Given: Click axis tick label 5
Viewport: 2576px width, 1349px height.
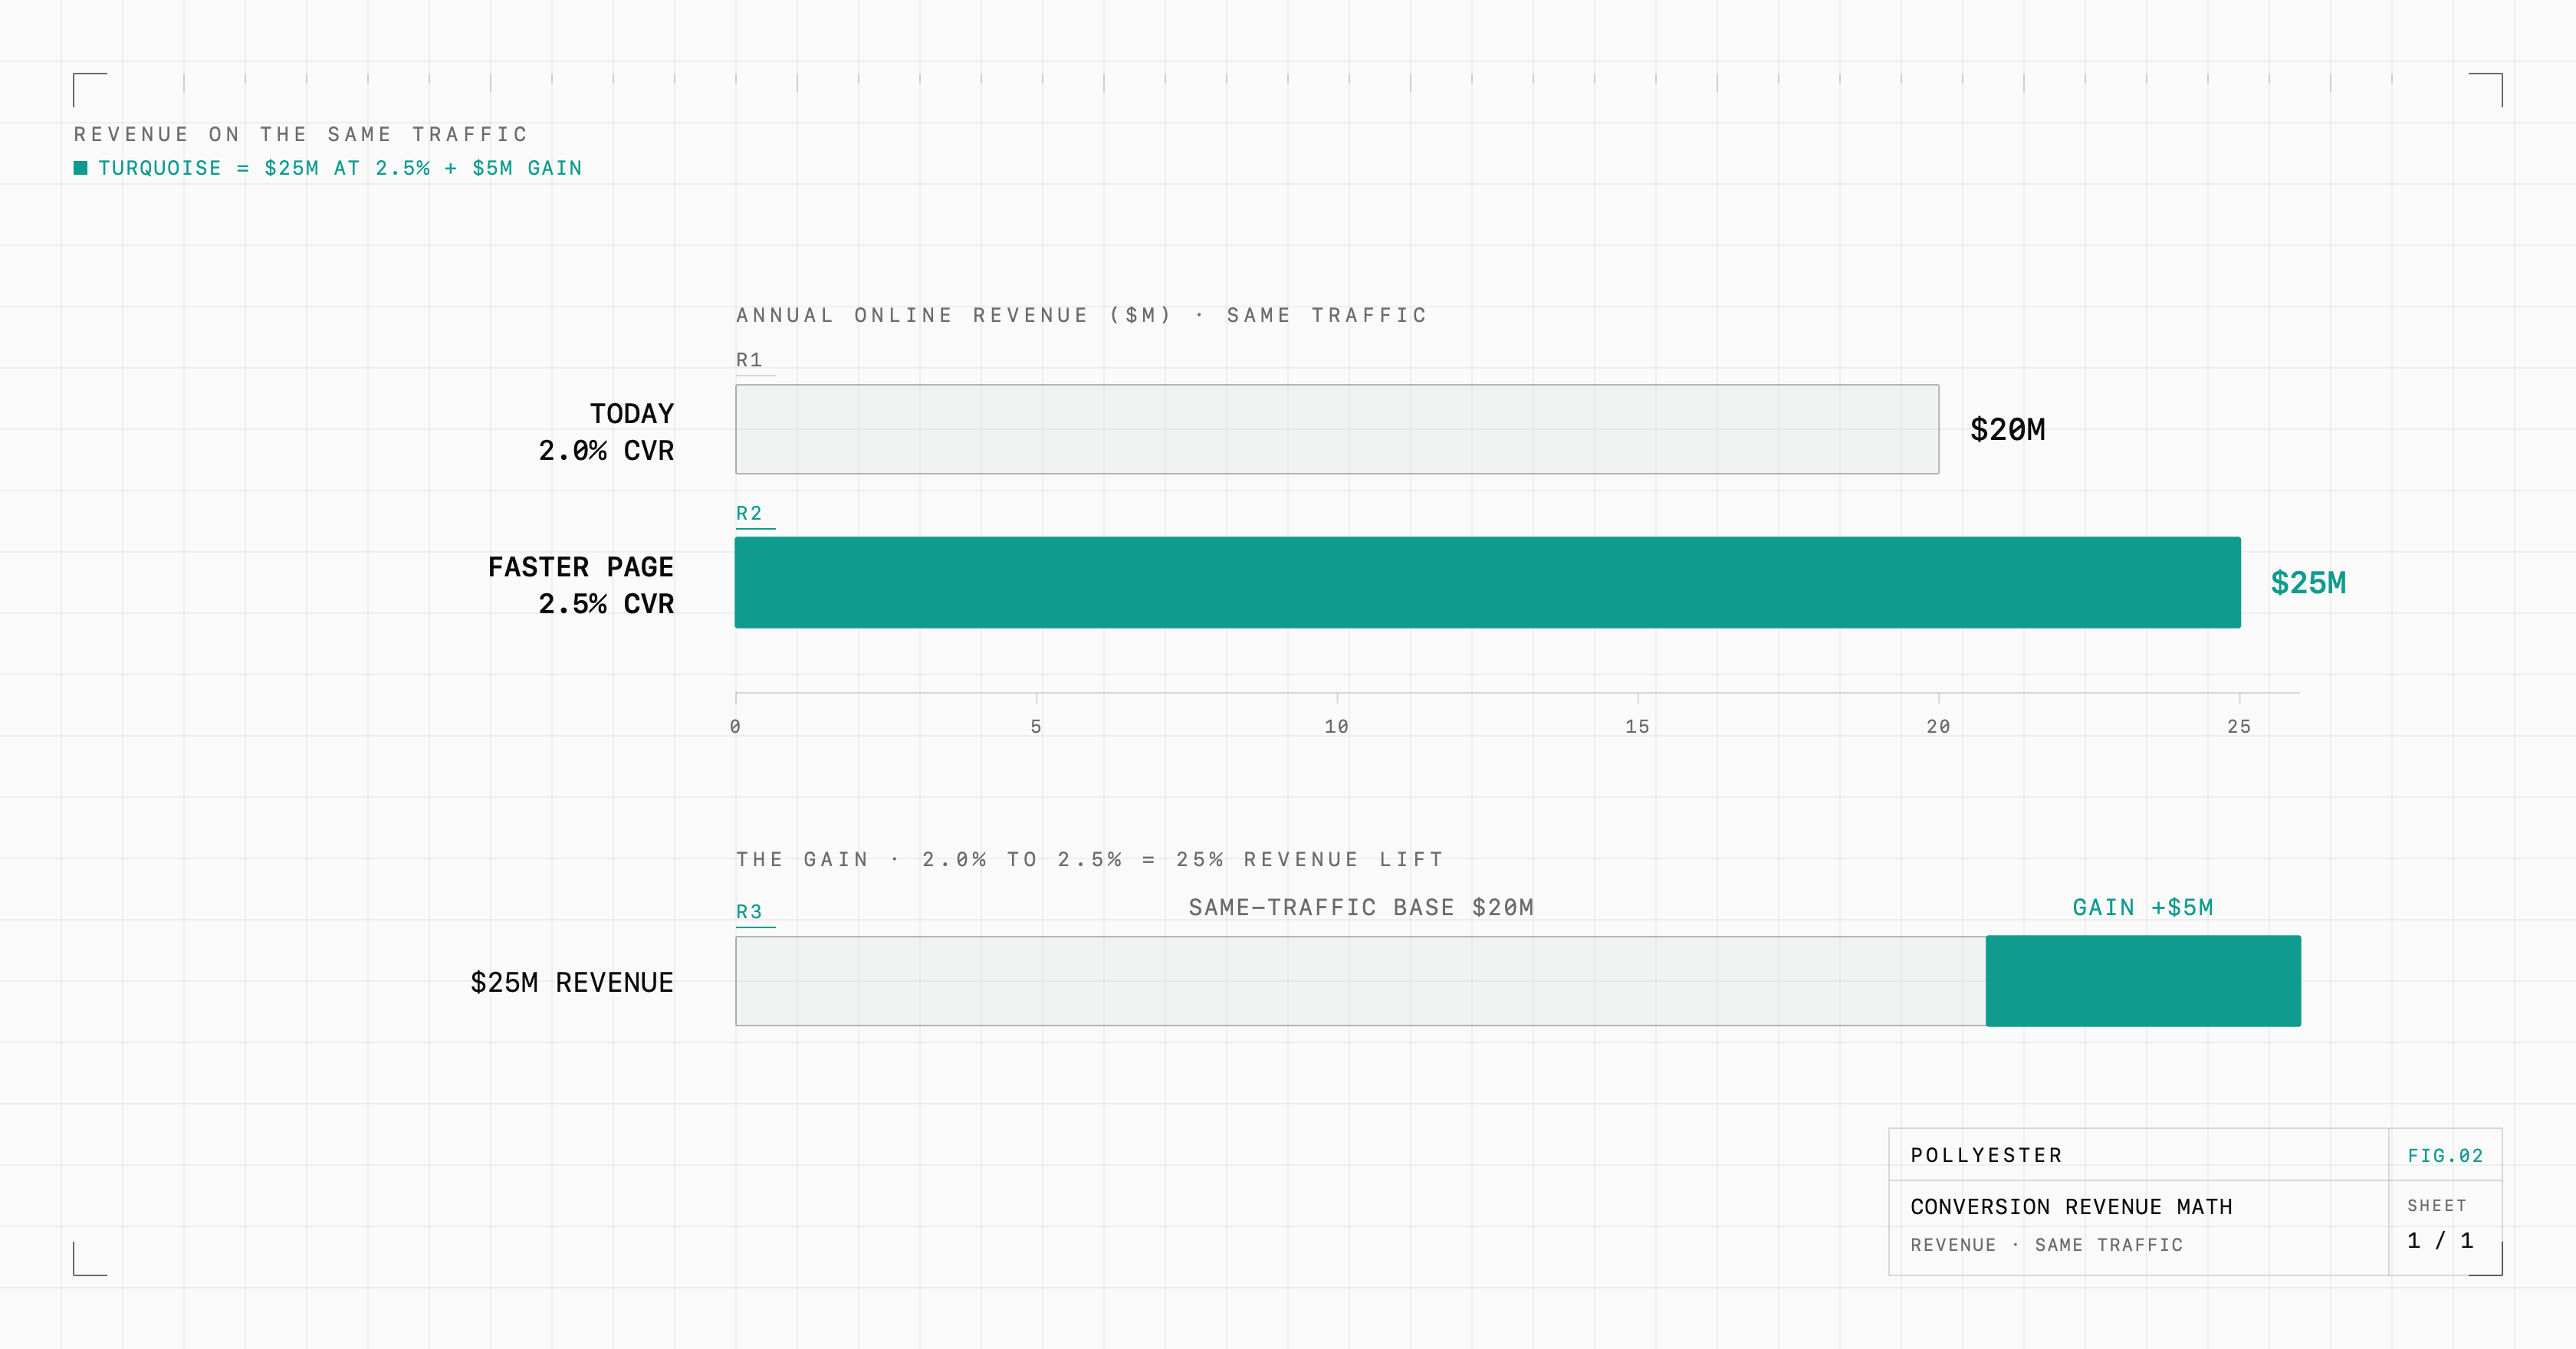Looking at the screenshot, I should tap(1037, 727).
